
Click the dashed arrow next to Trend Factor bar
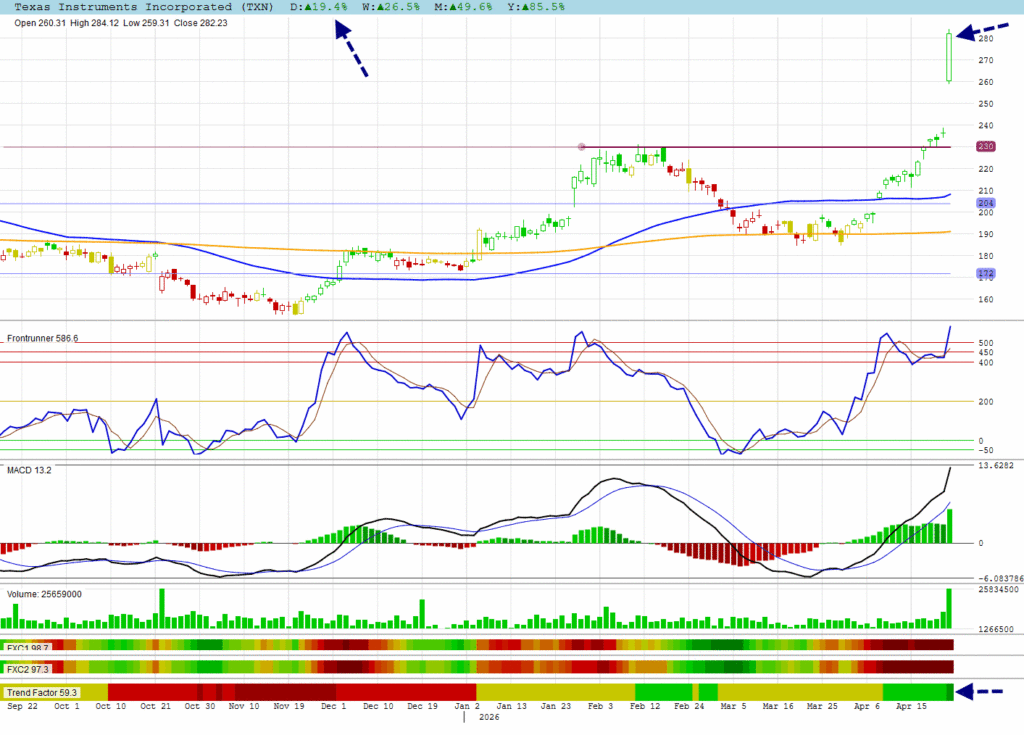click(x=988, y=691)
